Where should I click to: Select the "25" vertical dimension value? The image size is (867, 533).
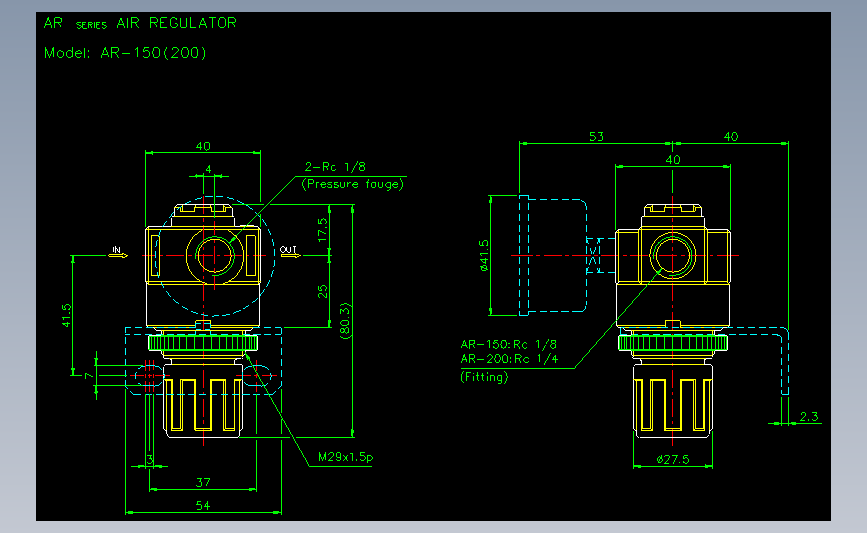323,291
